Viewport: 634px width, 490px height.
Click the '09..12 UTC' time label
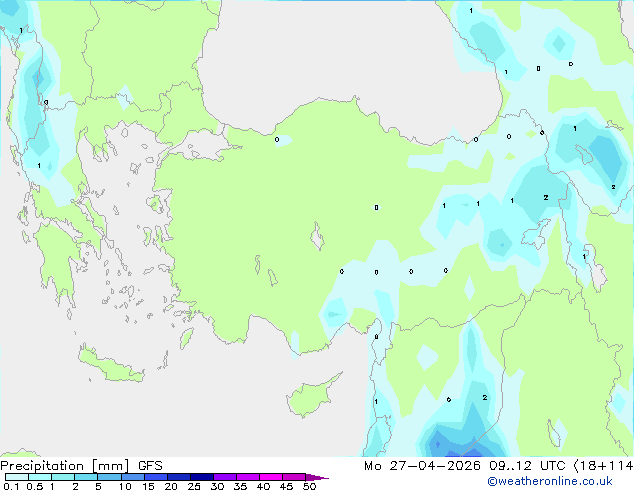(x=527, y=466)
